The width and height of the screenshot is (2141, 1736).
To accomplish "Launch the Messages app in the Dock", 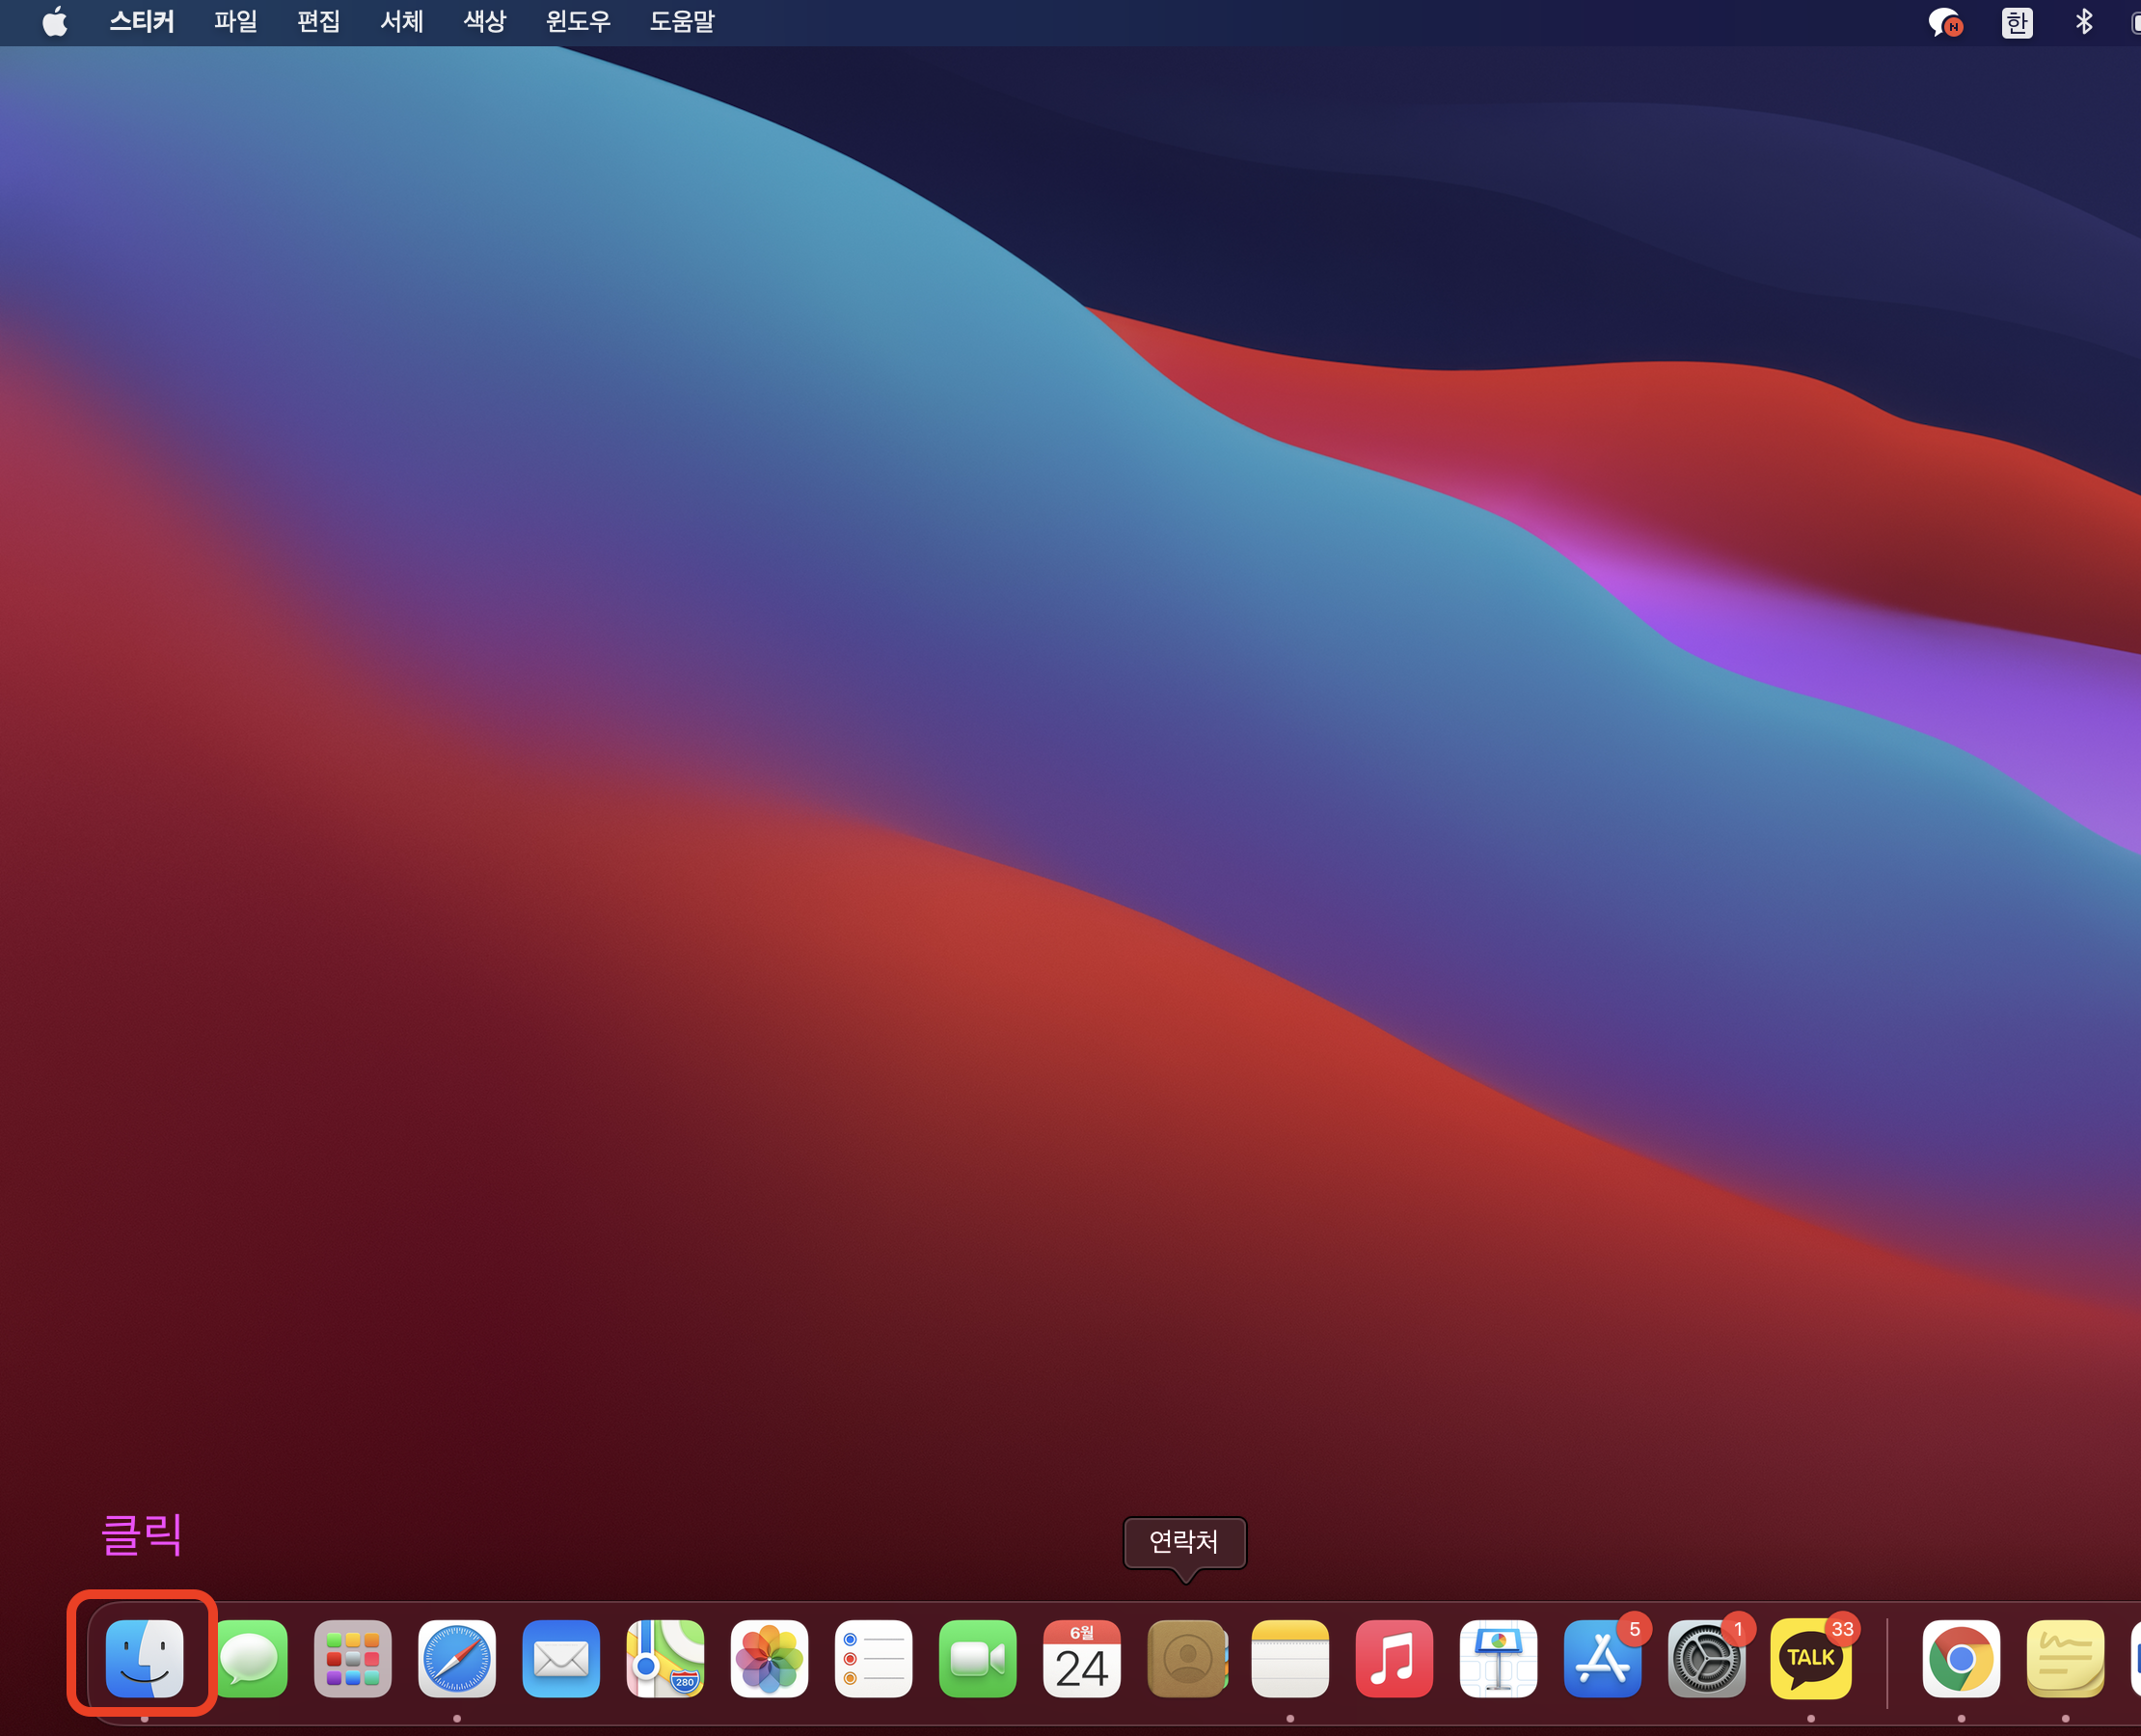I will [x=250, y=1659].
